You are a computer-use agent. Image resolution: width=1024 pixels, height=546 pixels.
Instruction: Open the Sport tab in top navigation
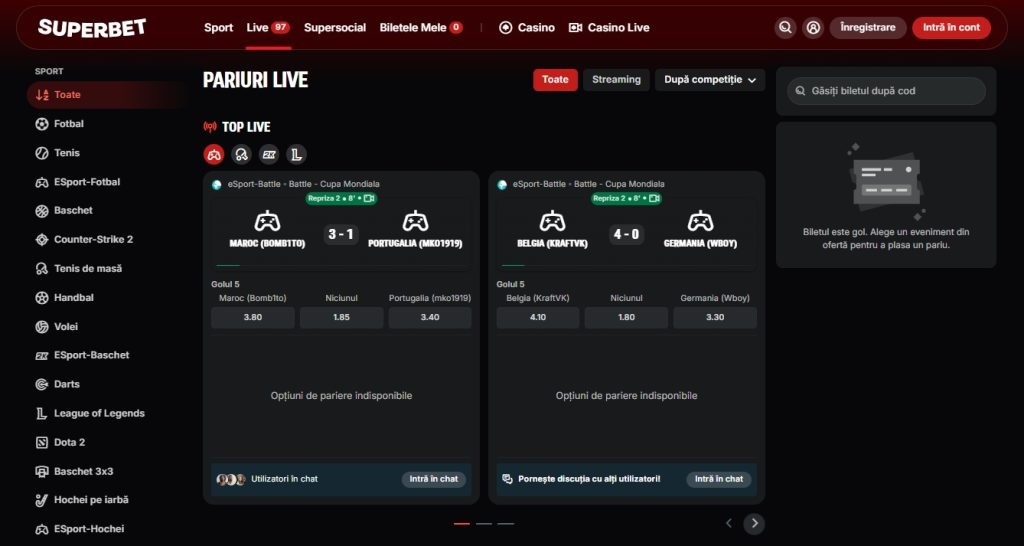218,27
